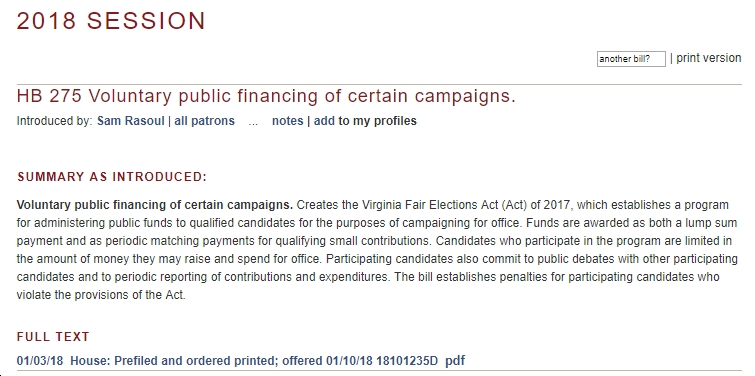The width and height of the screenshot is (755, 376).
Task: Open the pdf version of the bill text
Action: pos(455,361)
